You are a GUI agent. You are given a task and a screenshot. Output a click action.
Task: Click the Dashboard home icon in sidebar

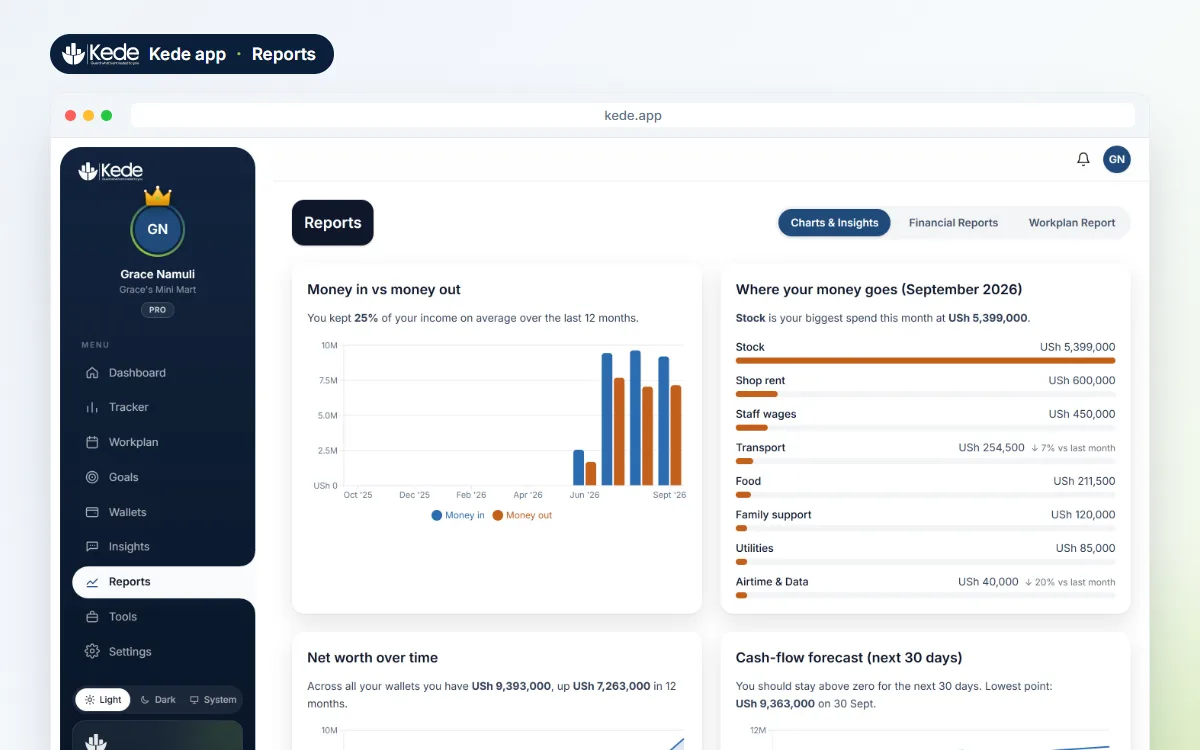click(x=92, y=373)
